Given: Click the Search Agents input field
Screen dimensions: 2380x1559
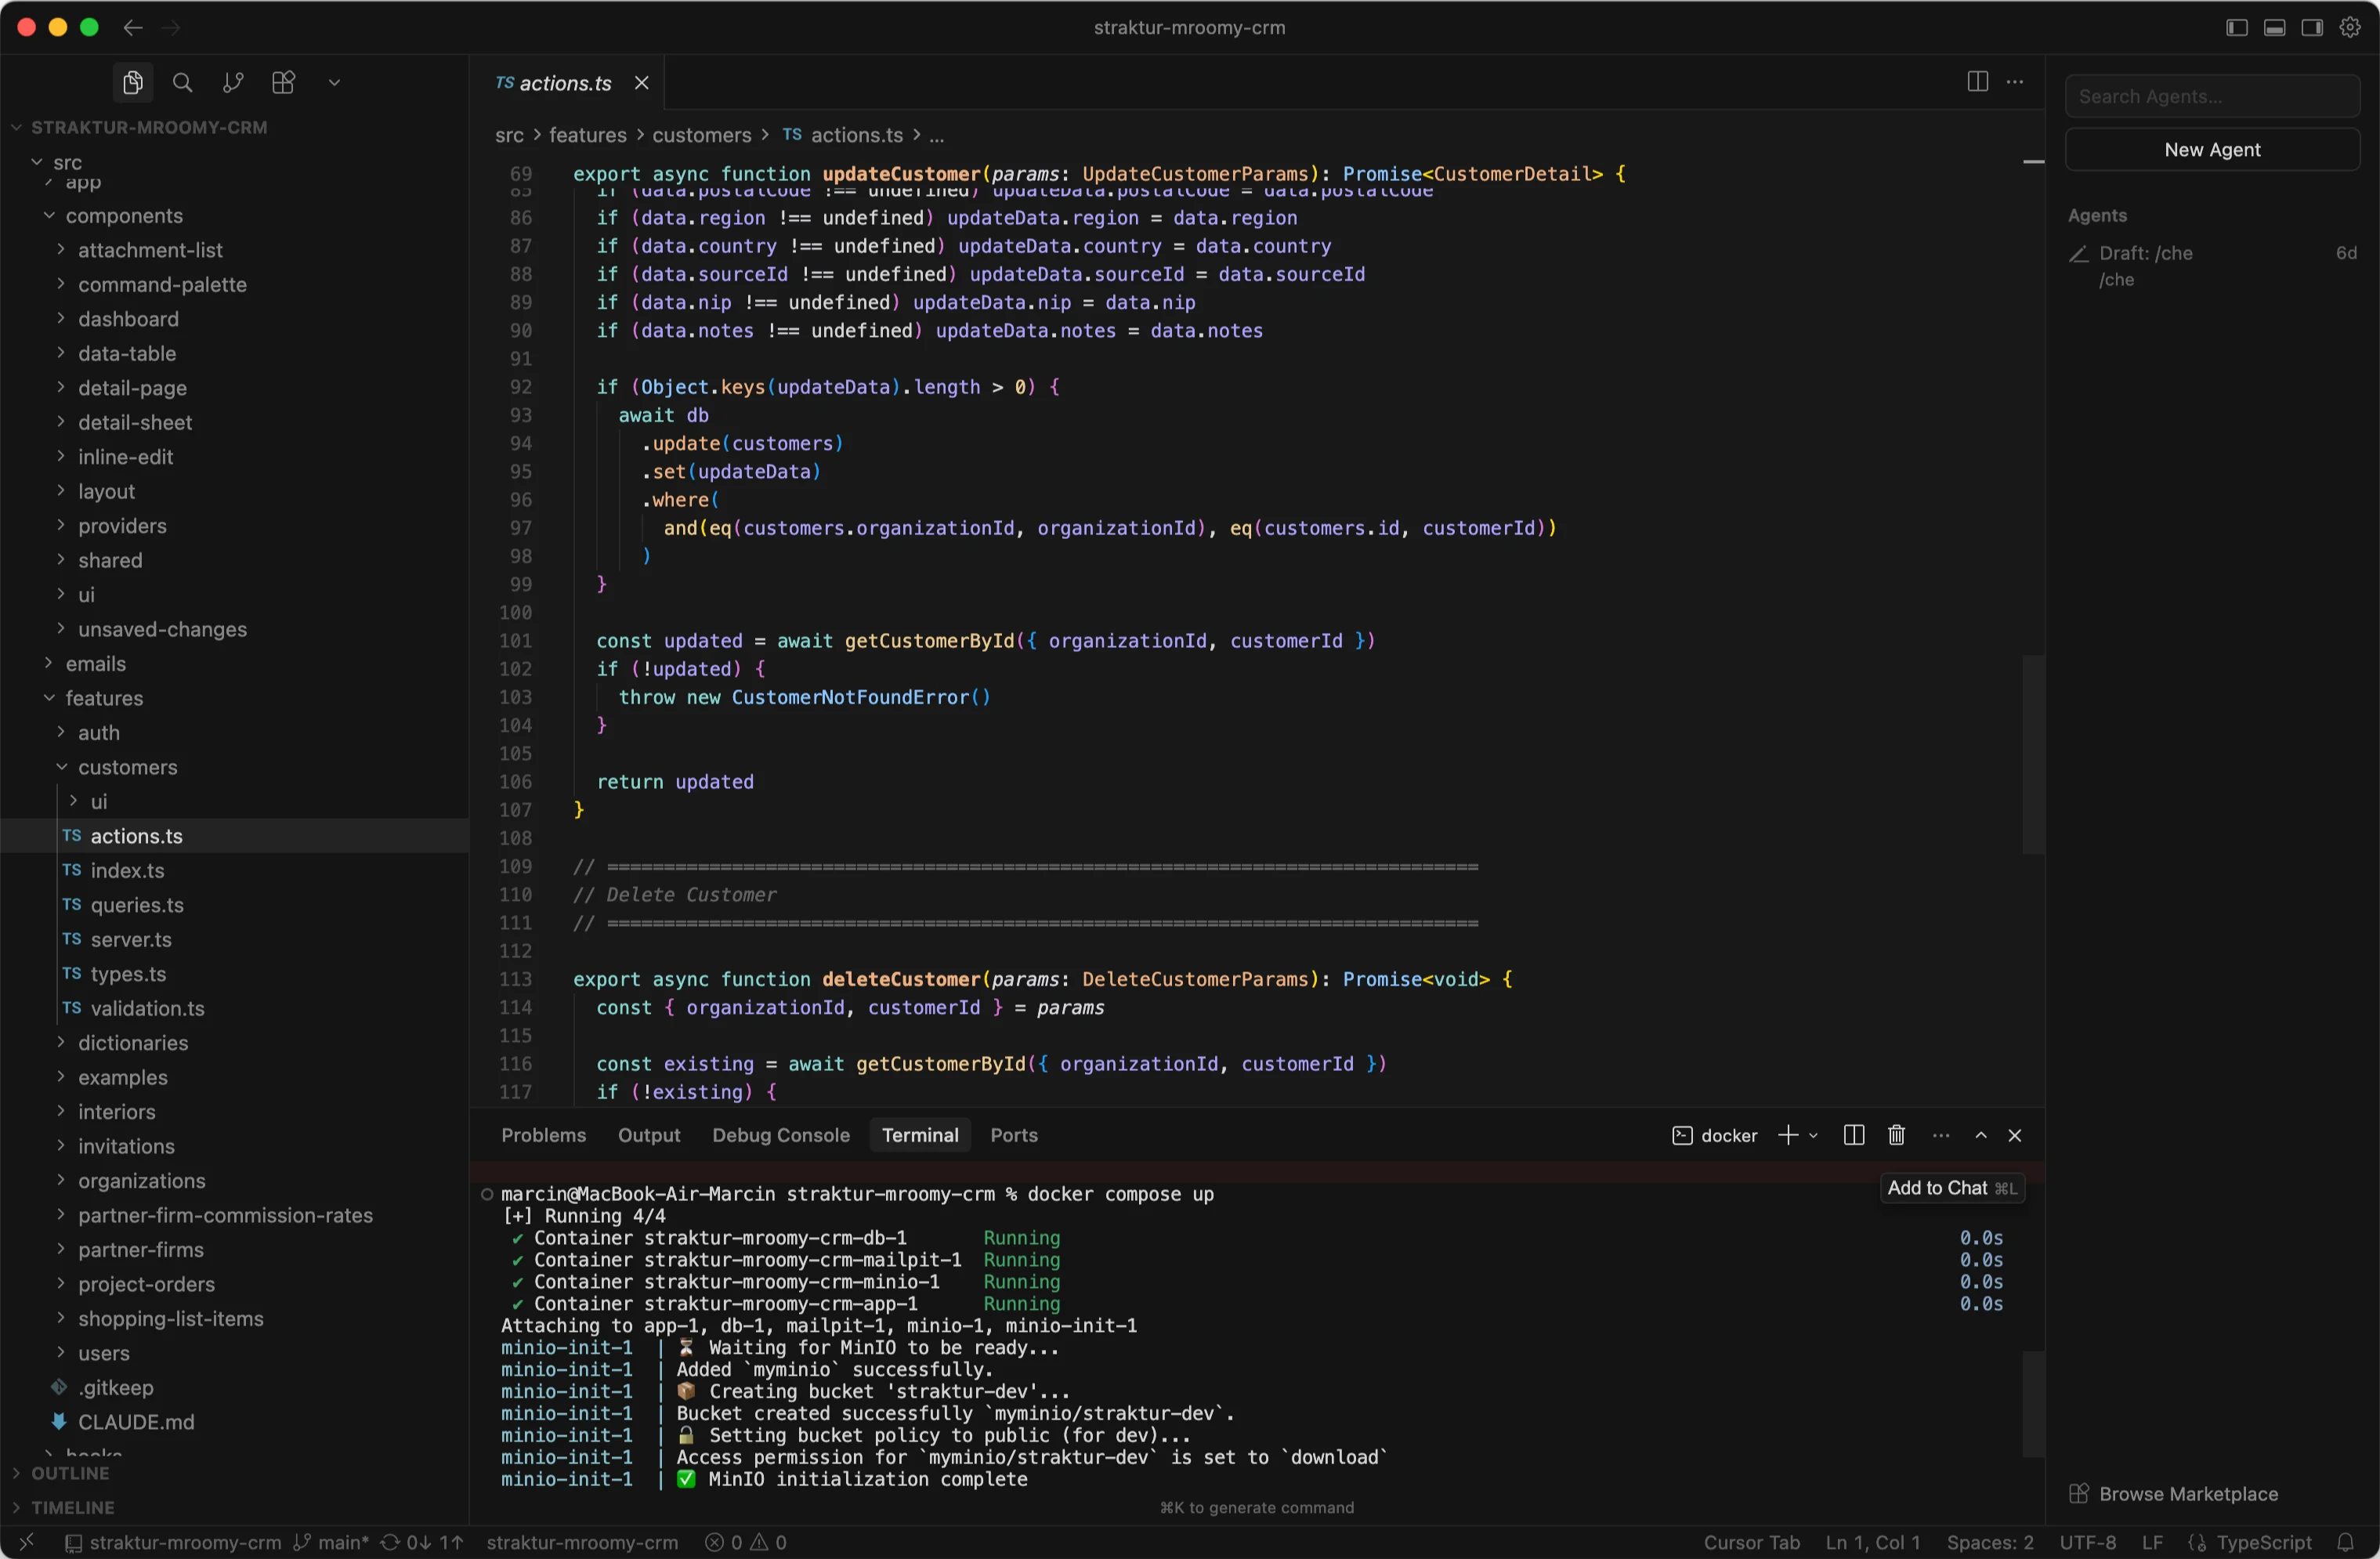Looking at the screenshot, I should point(2212,96).
